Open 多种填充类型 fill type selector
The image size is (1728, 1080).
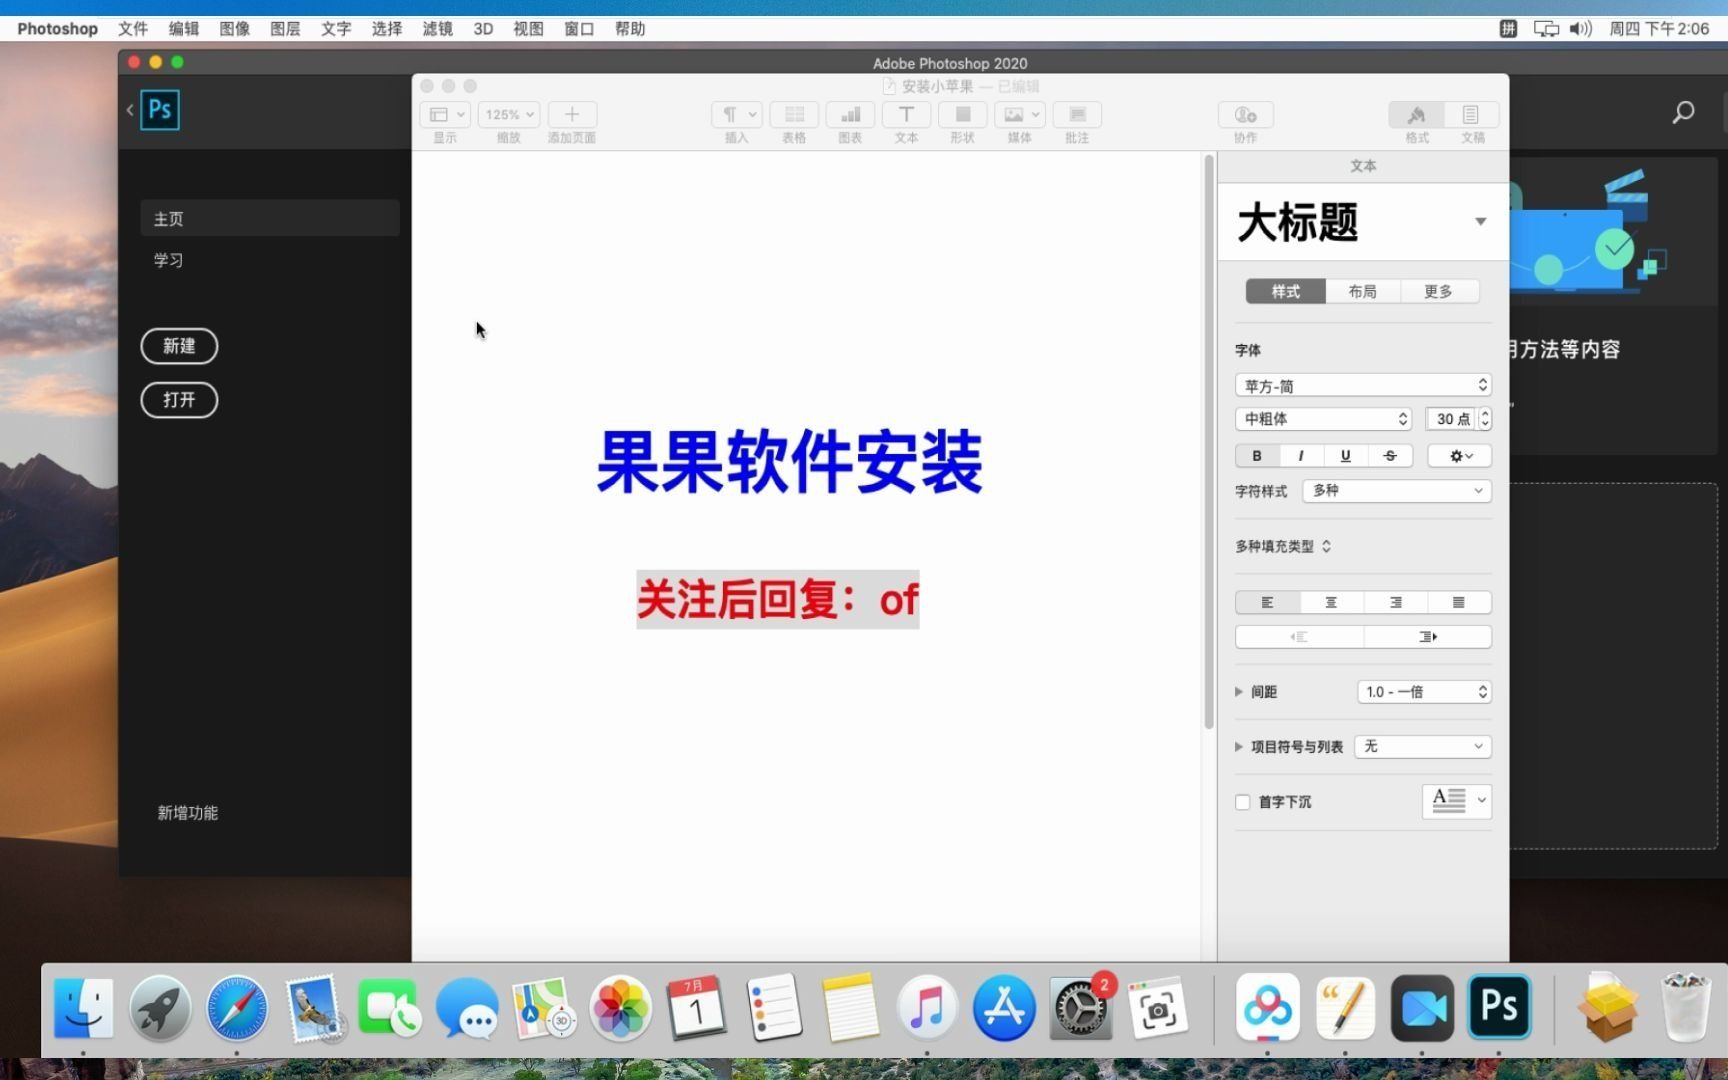click(x=1283, y=546)
